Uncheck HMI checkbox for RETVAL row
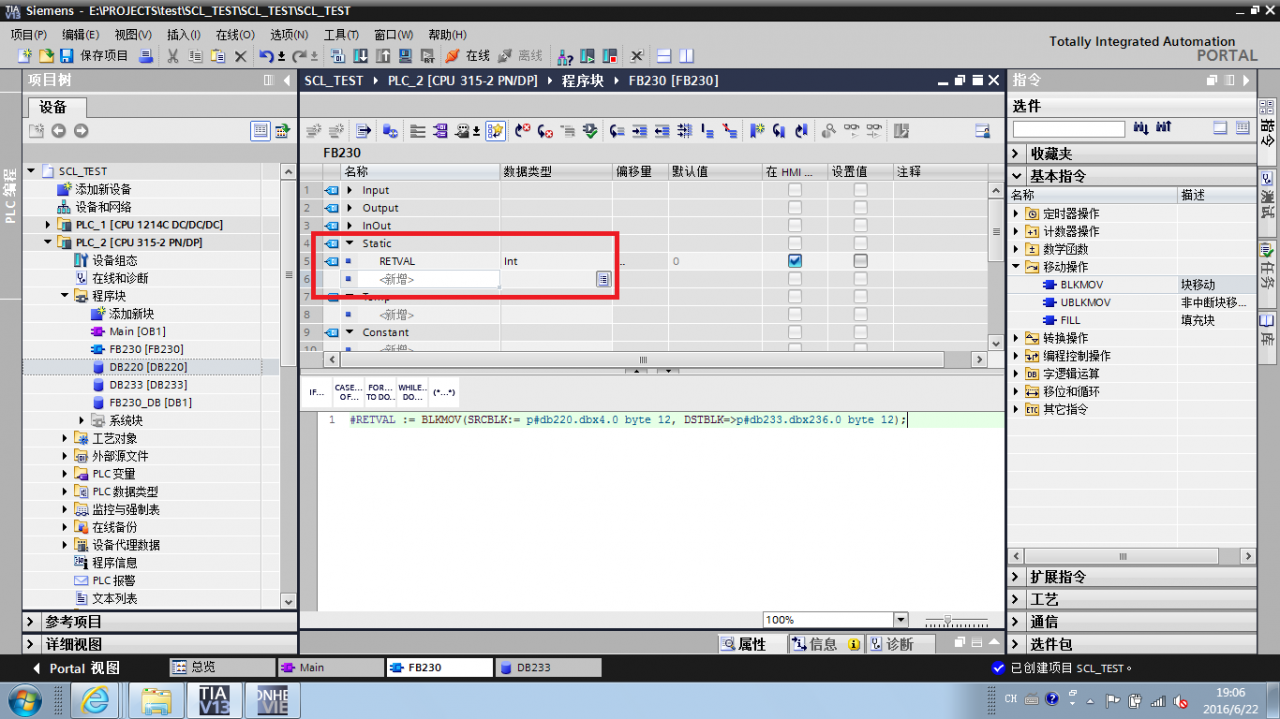 point(794,261)
